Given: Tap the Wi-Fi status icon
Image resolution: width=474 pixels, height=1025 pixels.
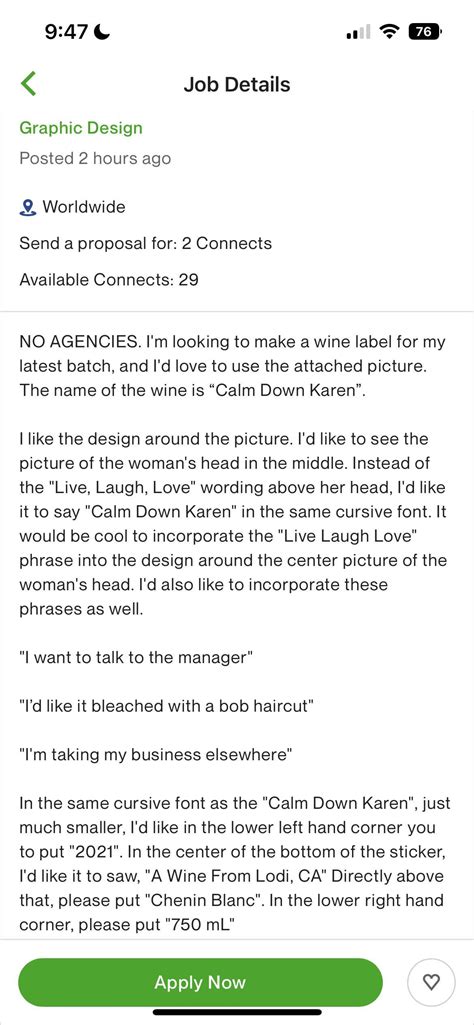Looking at the screenshot, I should (391, 31).
